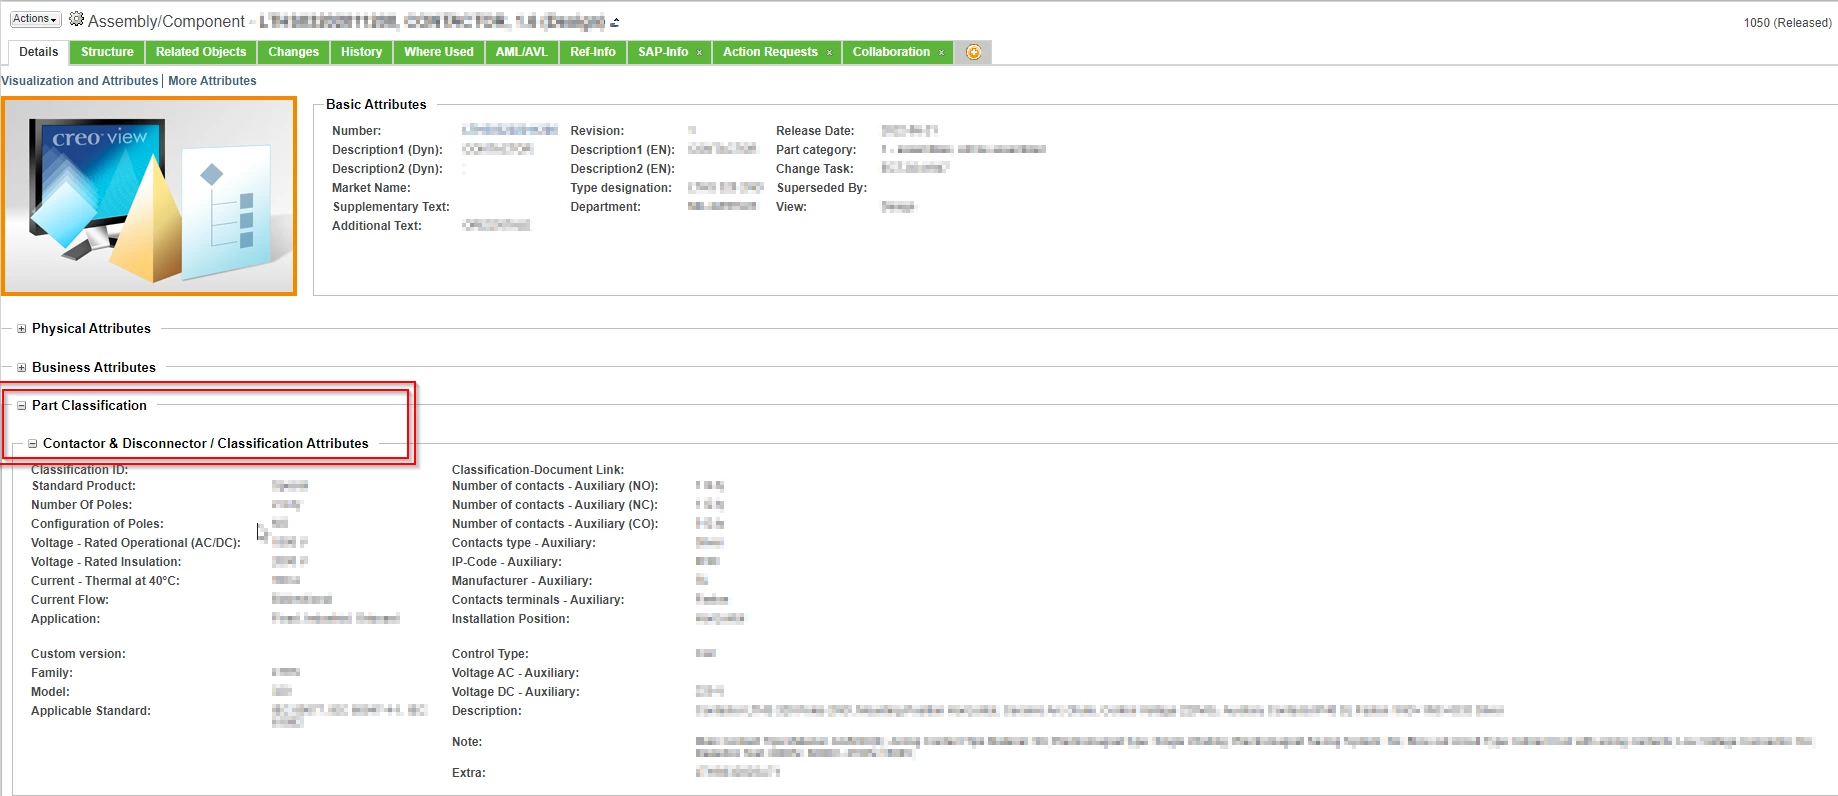1838x796 pixels.
Task: Open the Related Objects tab
Action: (x=201, y=52)
